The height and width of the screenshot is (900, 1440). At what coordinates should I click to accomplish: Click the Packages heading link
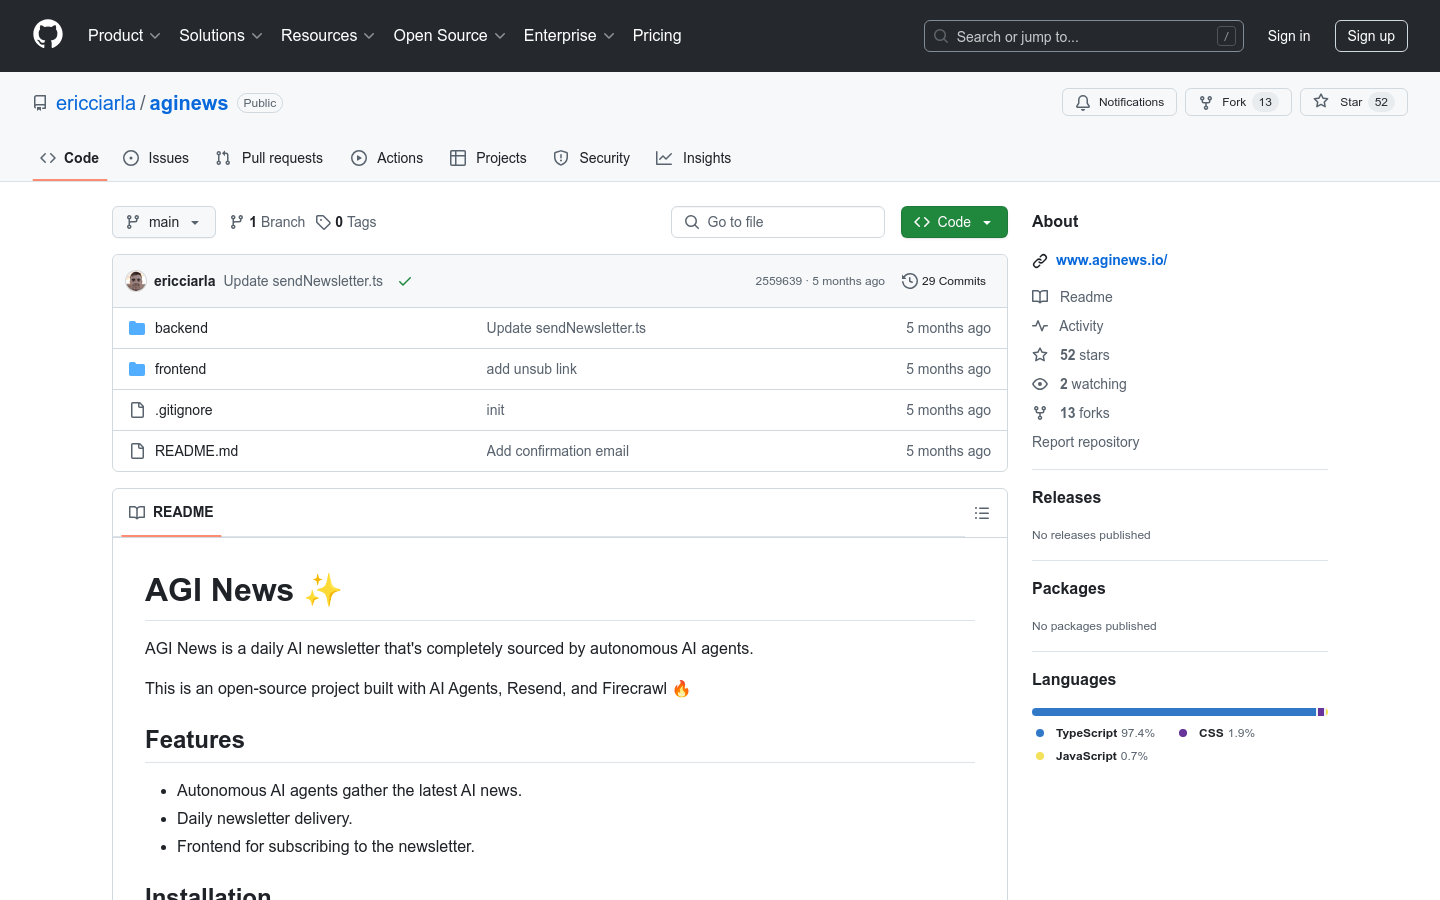click(x=1069, y=588)
